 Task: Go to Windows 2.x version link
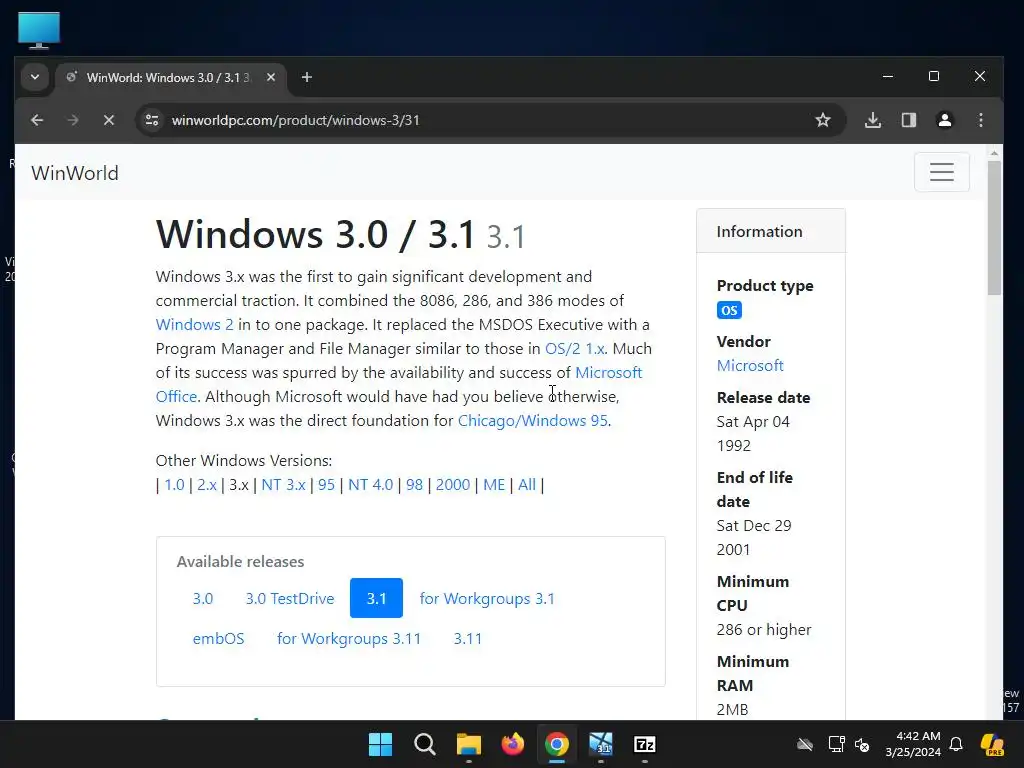click(x=207, y=485)
